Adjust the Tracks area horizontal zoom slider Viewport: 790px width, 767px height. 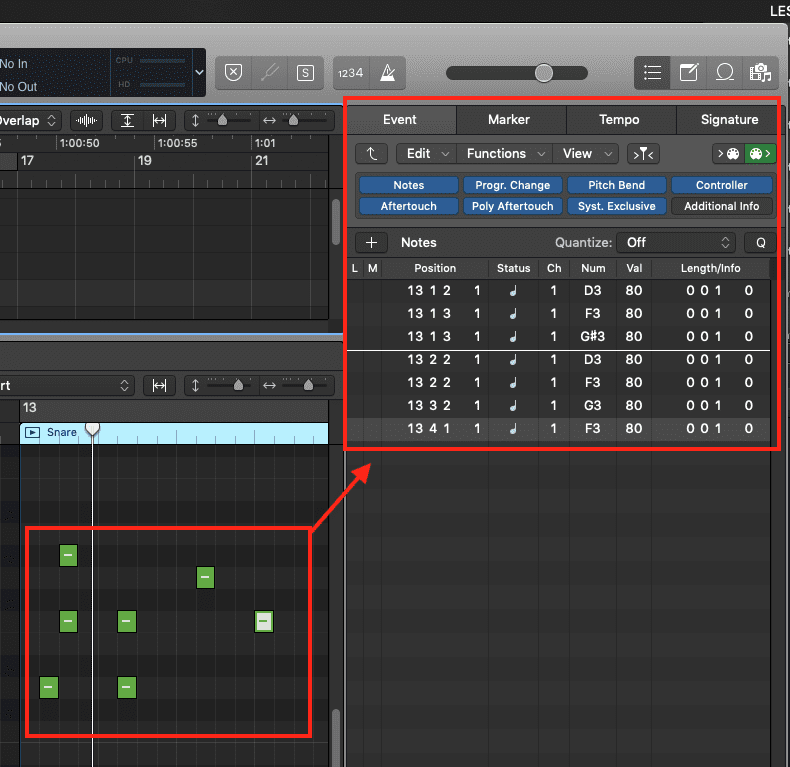coord(293,120)
